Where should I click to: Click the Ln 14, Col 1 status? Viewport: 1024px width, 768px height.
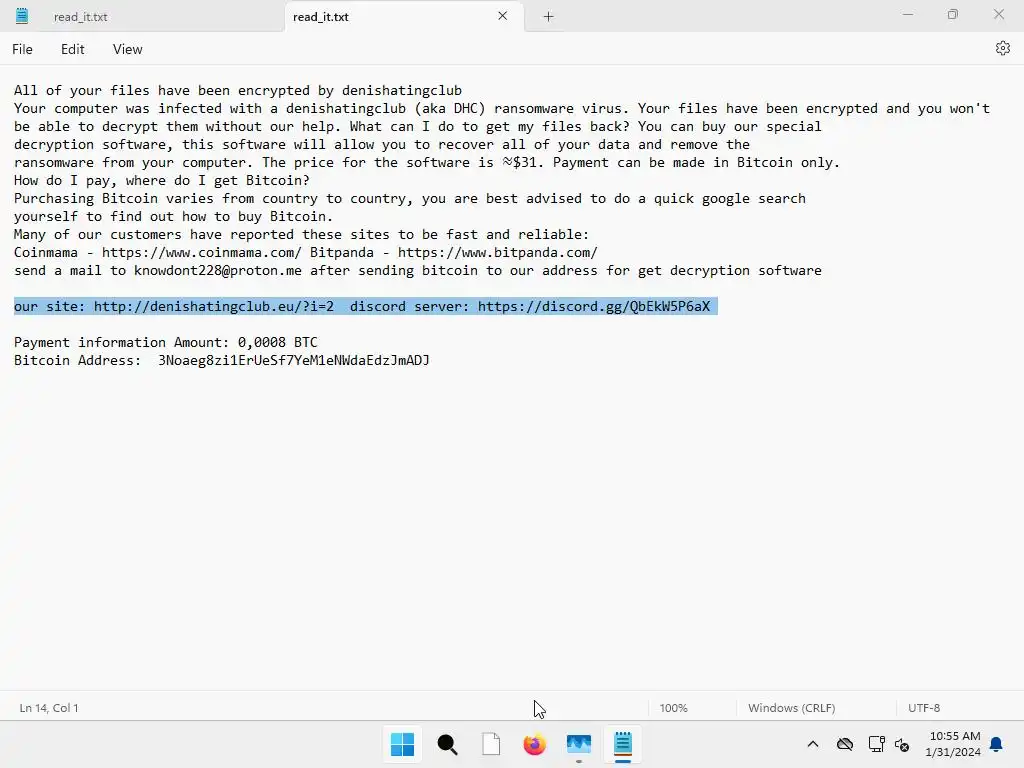[49, 708]
